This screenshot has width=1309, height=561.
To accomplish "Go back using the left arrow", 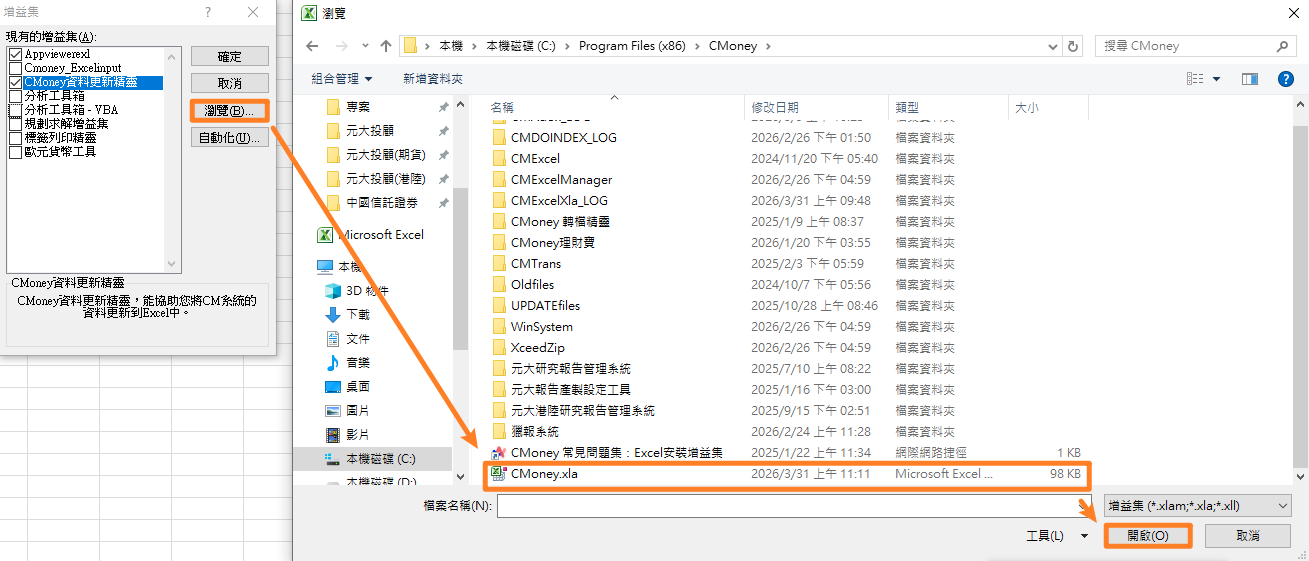I will [312, 46].
